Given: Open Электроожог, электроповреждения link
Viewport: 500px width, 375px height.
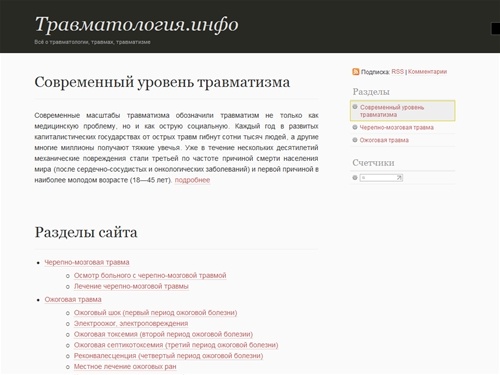Looking at the screenshot, I should pyautogui.click(x=131, y=323).
